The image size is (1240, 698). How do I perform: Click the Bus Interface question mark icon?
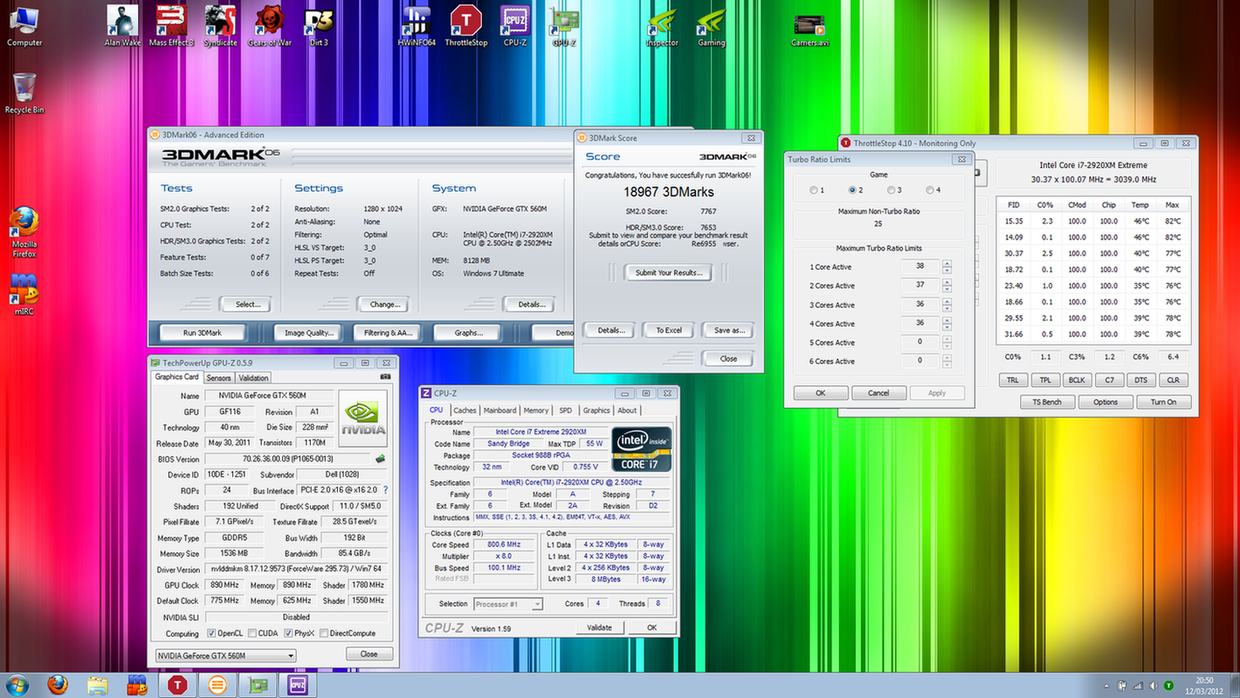(x=386, y=490)
